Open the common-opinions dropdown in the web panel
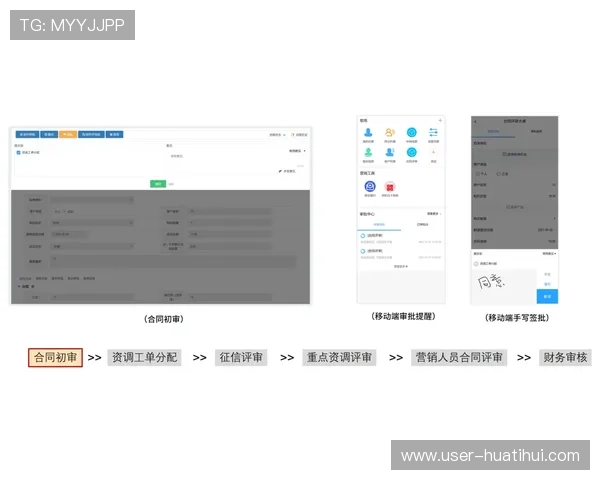Viewport: 600px width, 480px height. click(x=297, y=151)
